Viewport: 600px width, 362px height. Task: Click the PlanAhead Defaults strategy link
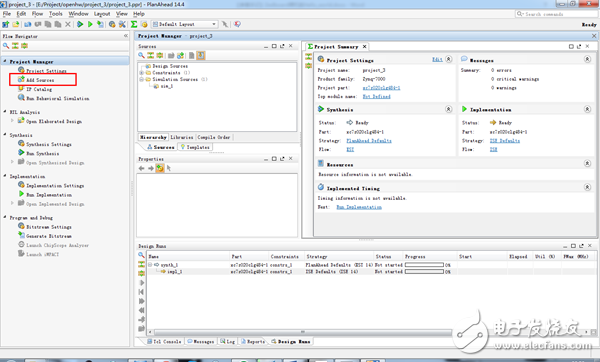tap(369, 140)
